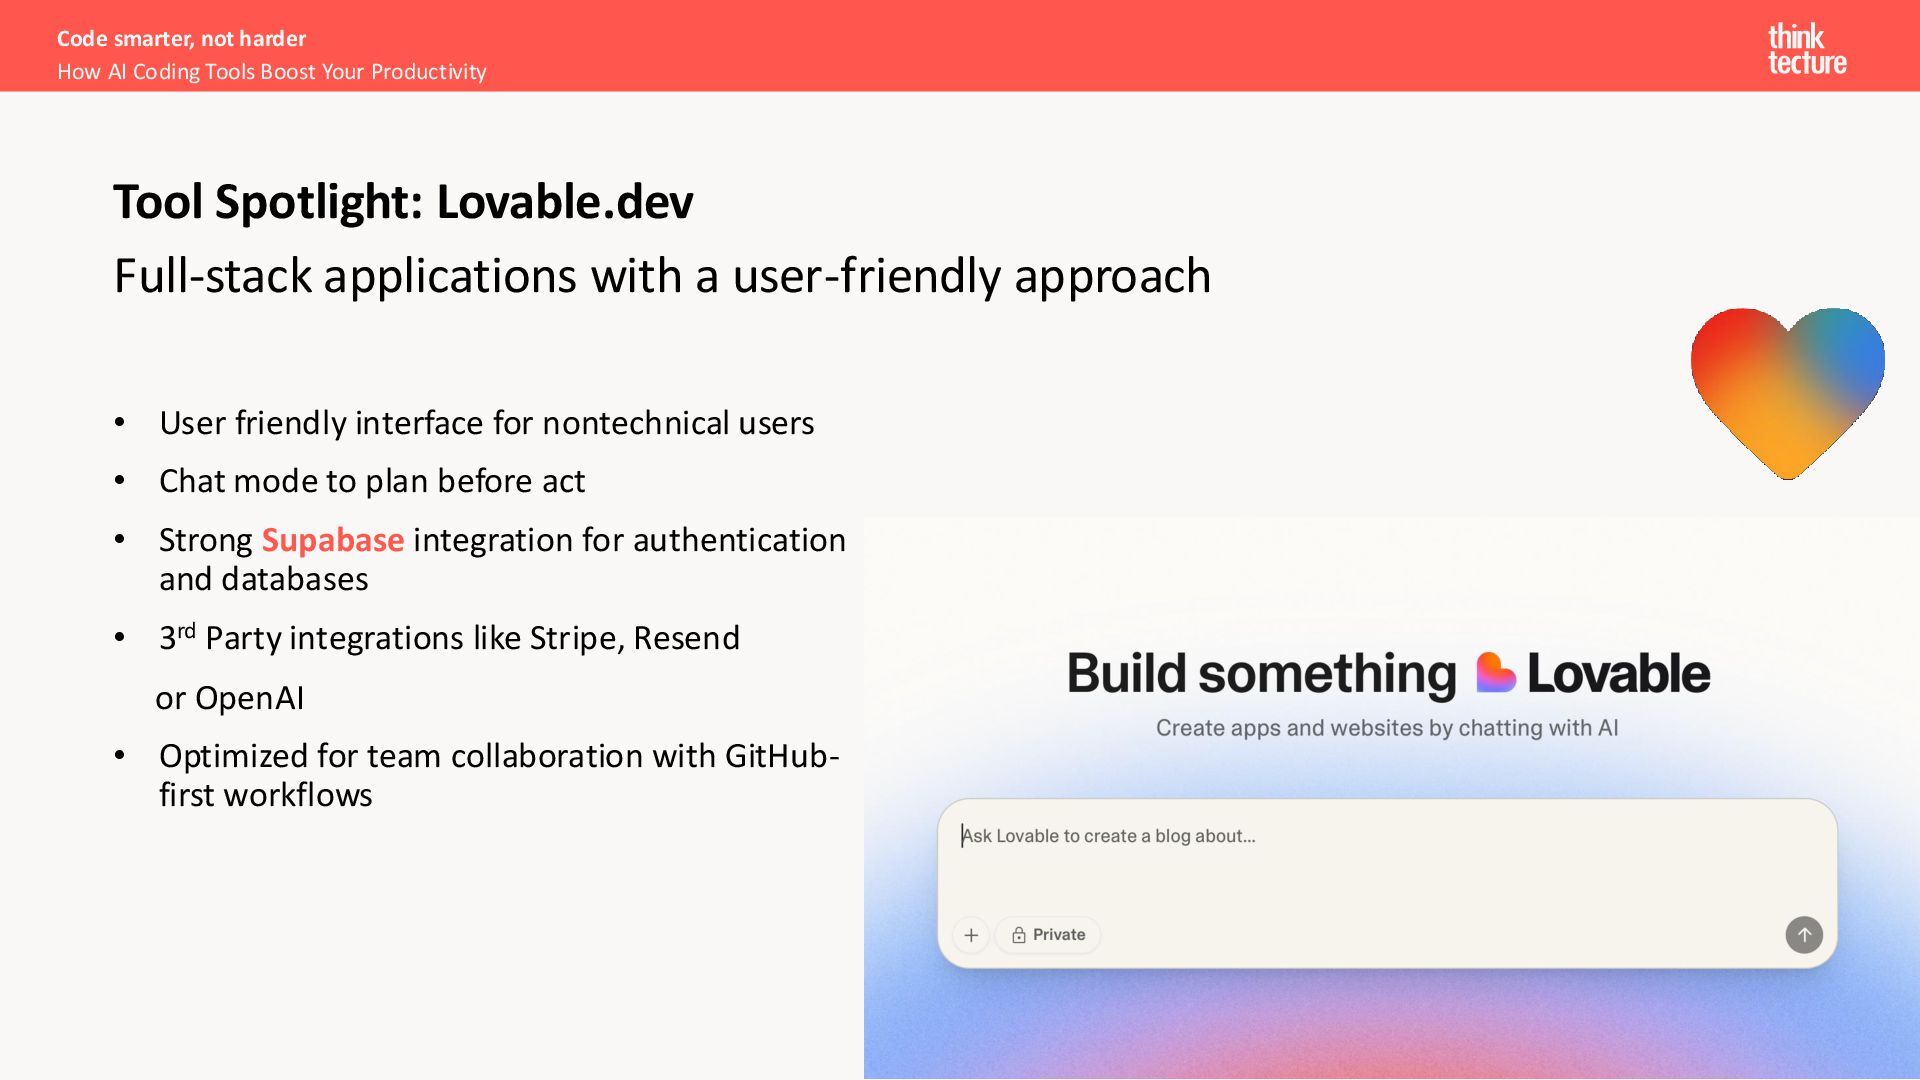Click the plus attachment icon

971,935
